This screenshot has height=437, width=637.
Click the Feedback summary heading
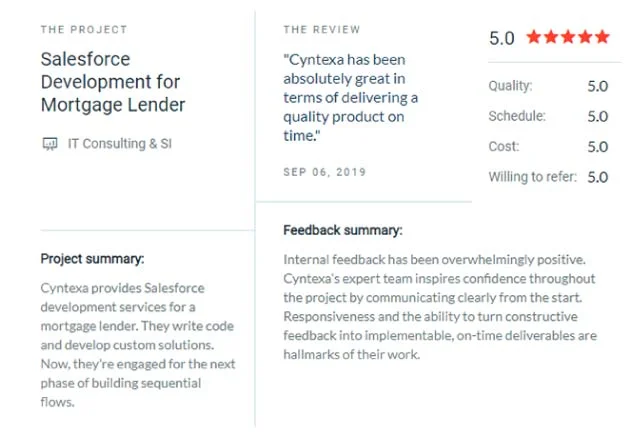[343, 229]
